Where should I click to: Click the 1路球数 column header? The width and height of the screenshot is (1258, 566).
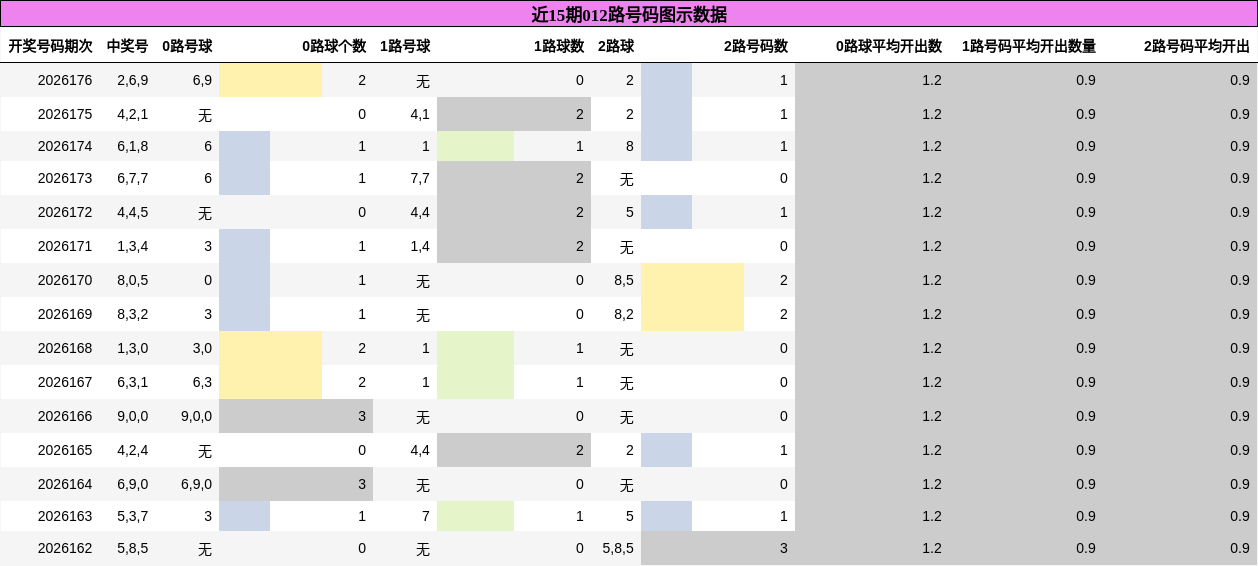pos(559,46)
